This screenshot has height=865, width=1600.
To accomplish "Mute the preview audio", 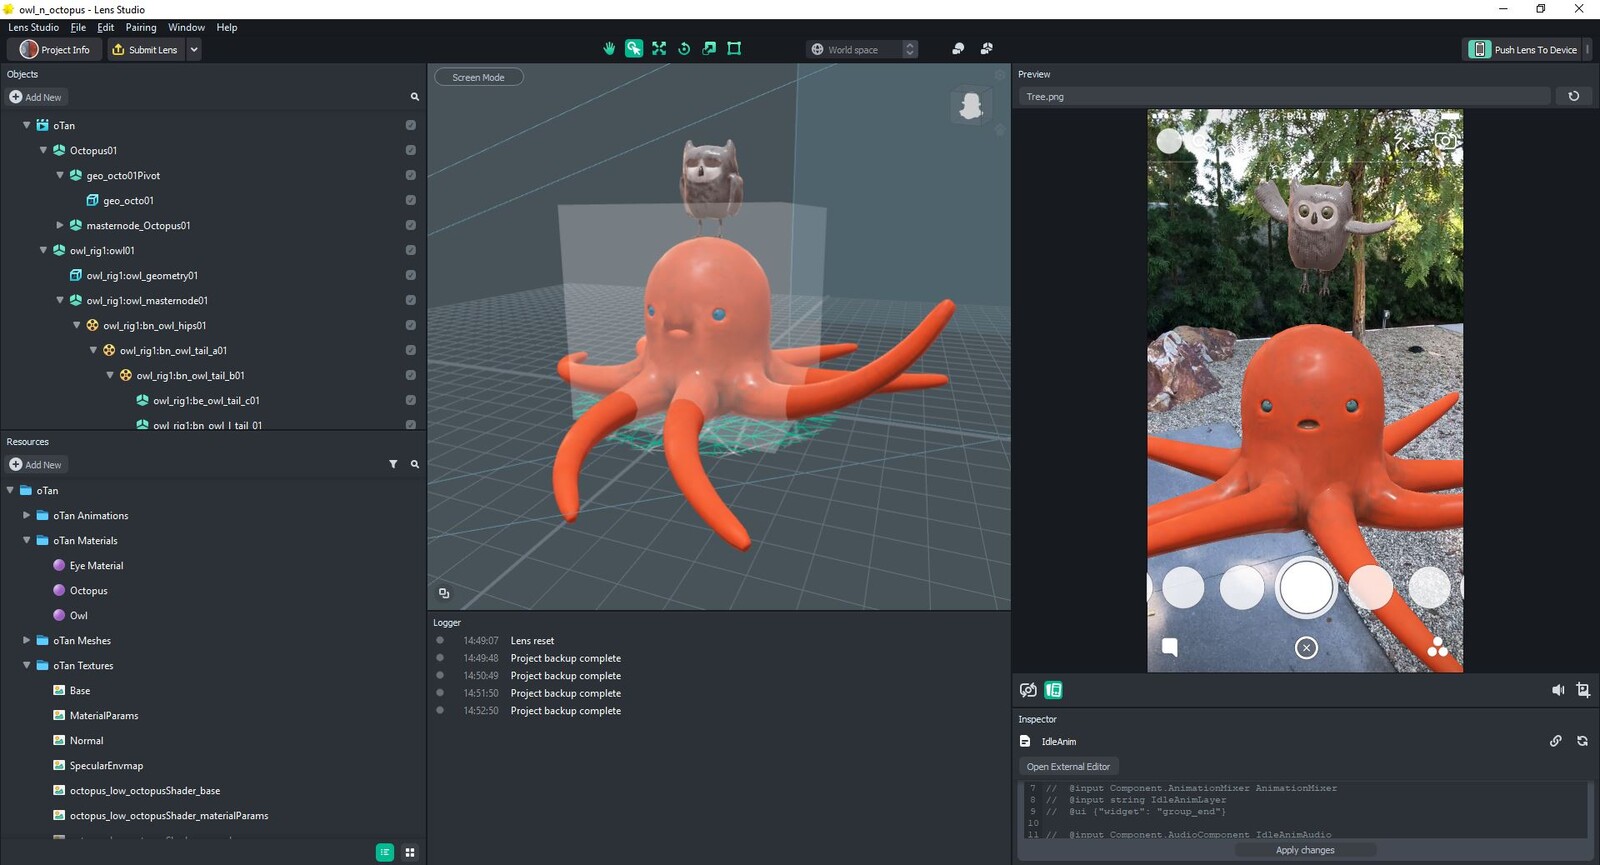I will tap(1558, 690).
